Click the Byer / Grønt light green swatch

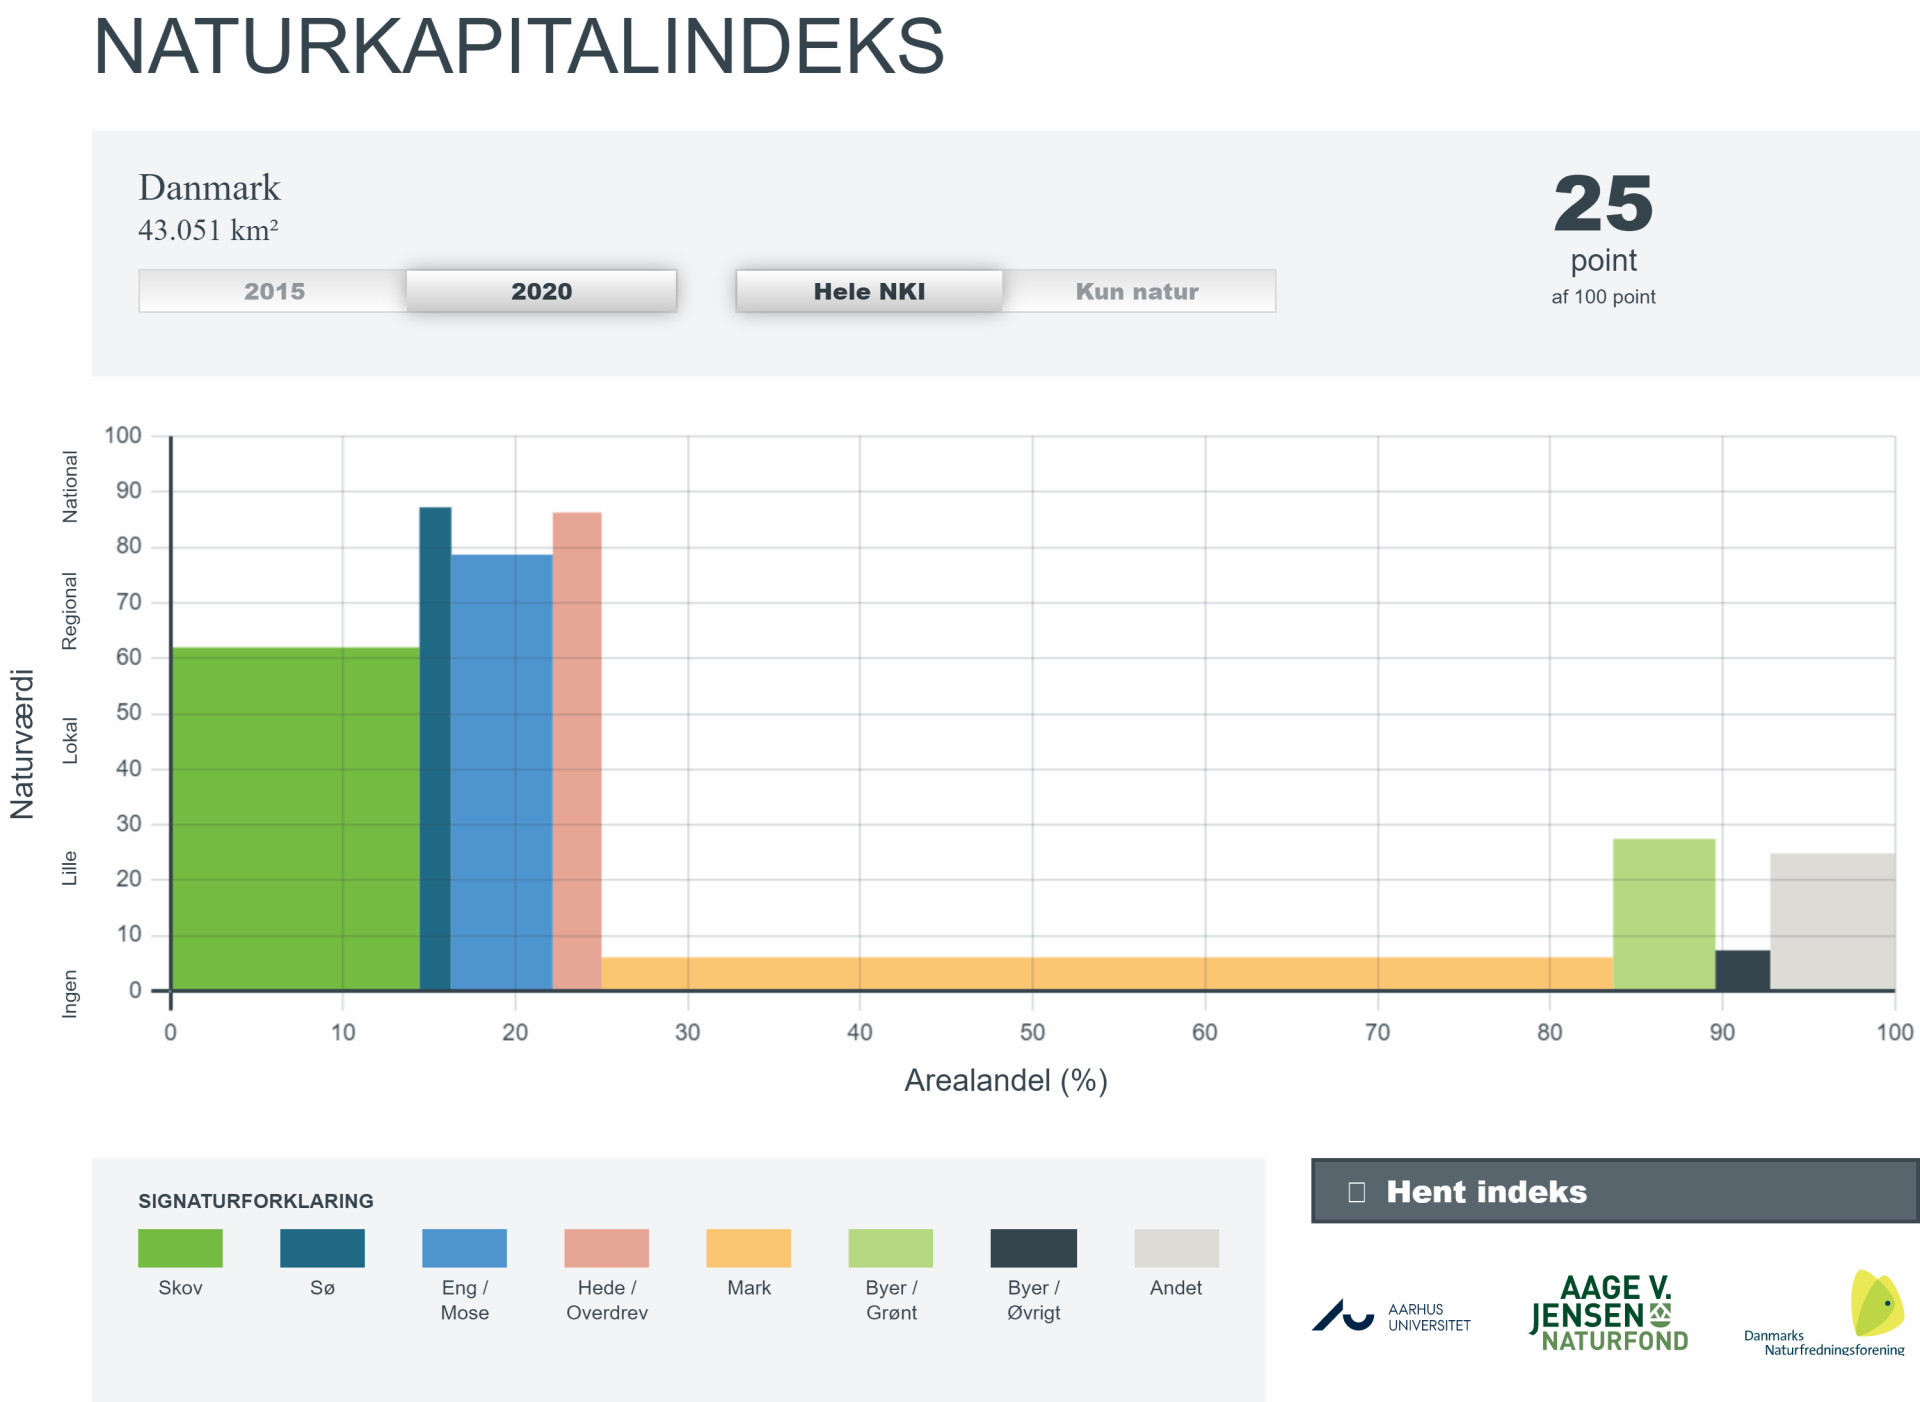click(890, 1248)
